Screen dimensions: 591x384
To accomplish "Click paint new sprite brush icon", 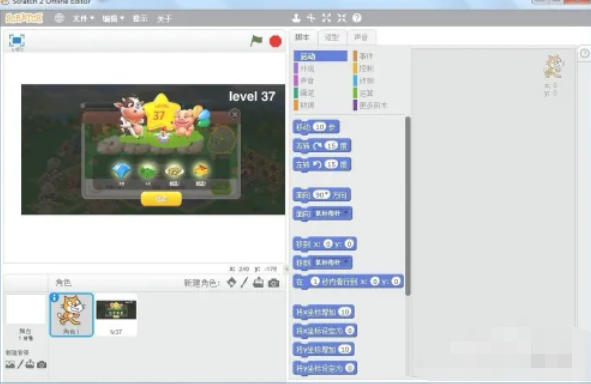I will (x=245, y=282).
